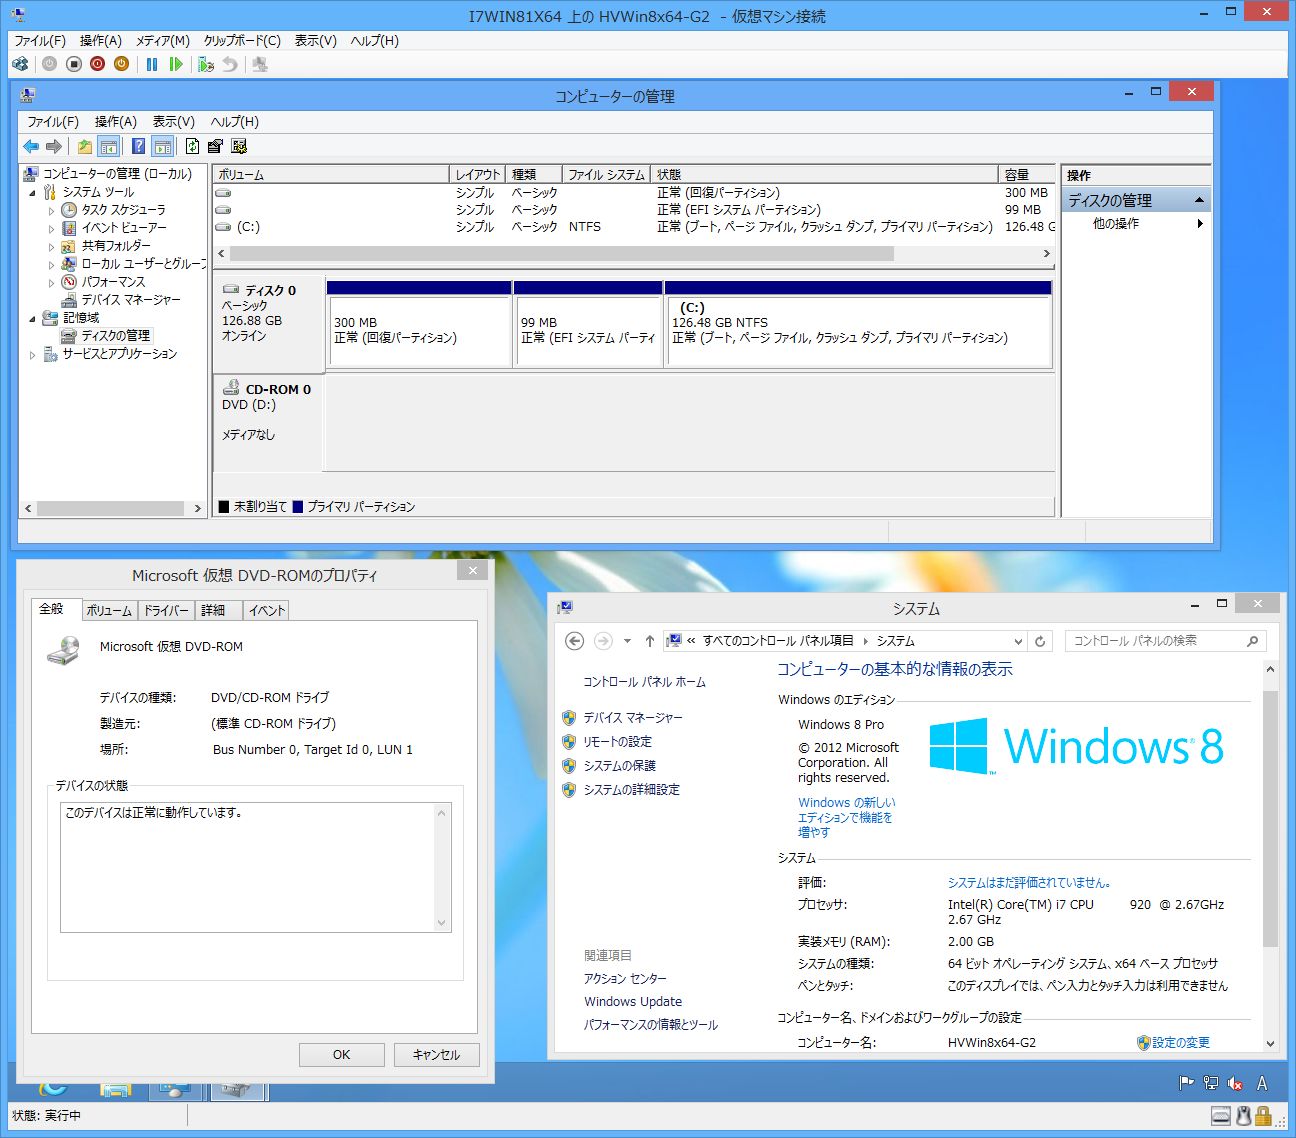The height and width of the screenshot is (1138, 1296).
Task: Click refresh button in System address bar
Action: coord(1040,641)
